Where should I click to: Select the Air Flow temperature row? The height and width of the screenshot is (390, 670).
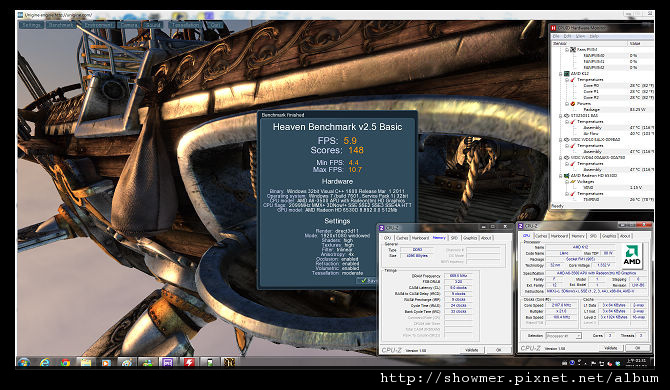click(x=602, y=133)
